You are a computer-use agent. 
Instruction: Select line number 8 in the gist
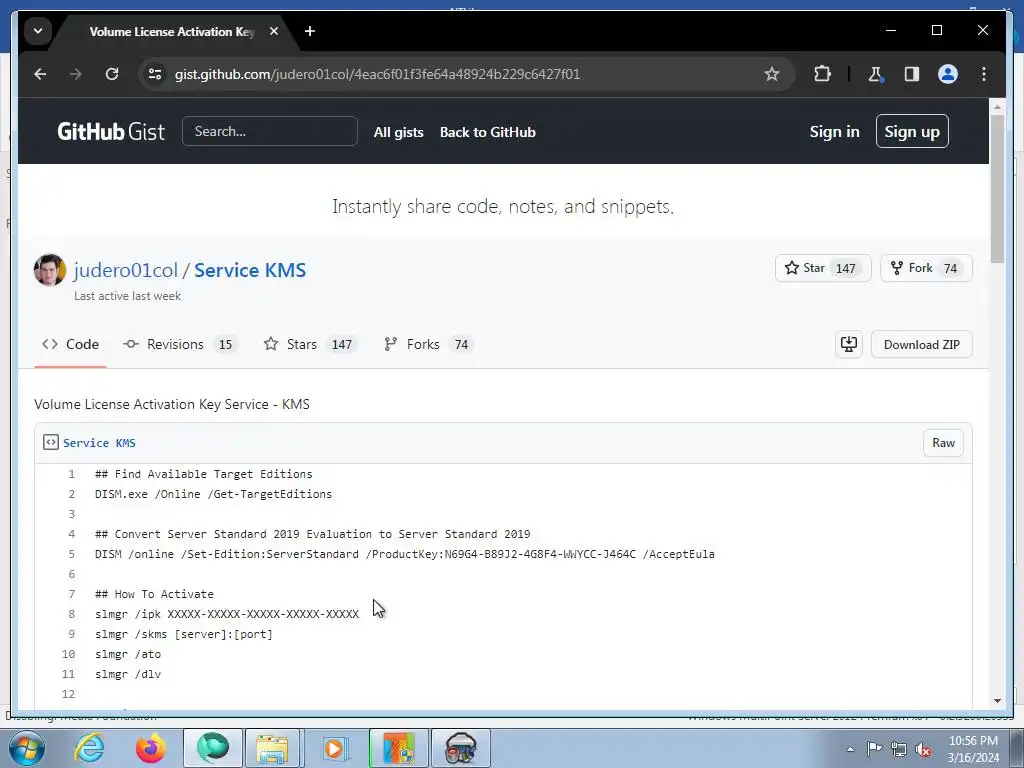pyautogui.click(x=71, y=614)
